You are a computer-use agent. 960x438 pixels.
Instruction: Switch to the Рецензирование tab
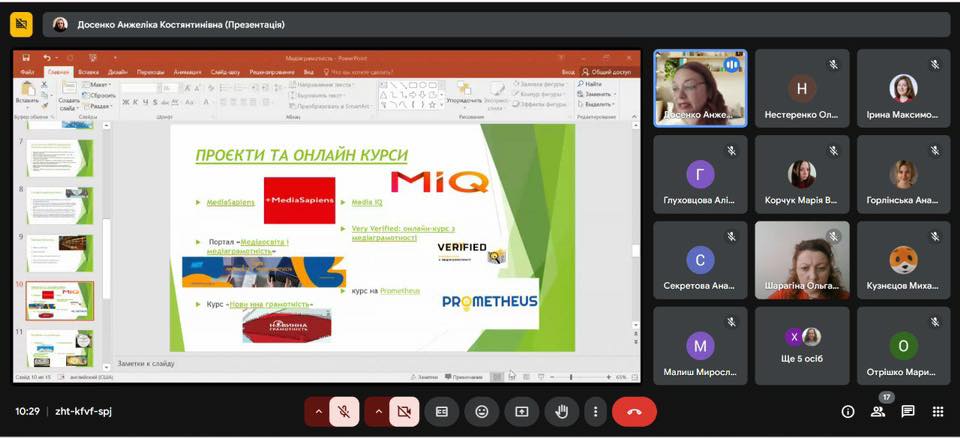pyautogui.click(x=272, y=72)
